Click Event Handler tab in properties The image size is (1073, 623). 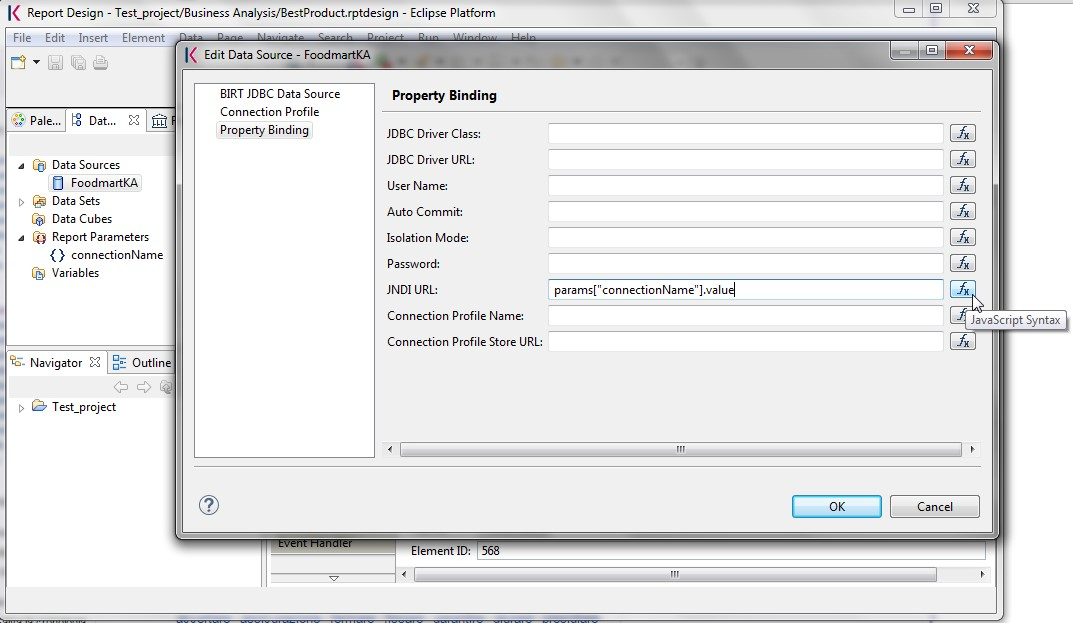tap(333, 546)
